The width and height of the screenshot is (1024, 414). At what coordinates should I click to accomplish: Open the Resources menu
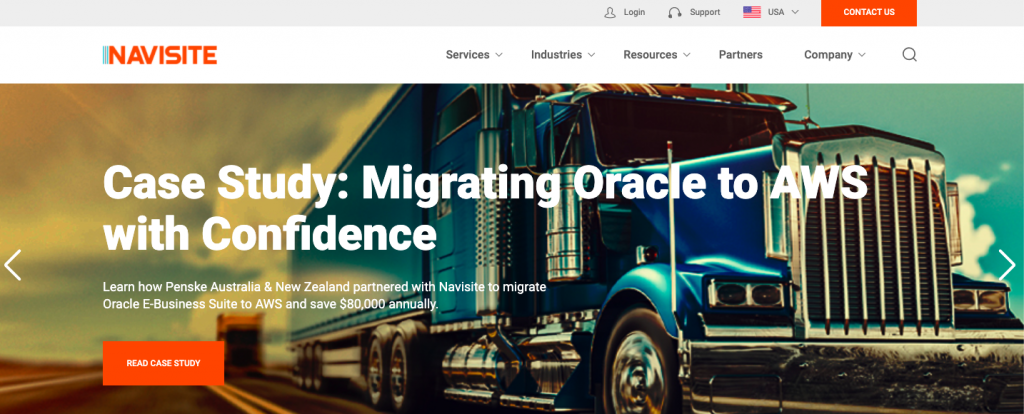coord(650,55)
